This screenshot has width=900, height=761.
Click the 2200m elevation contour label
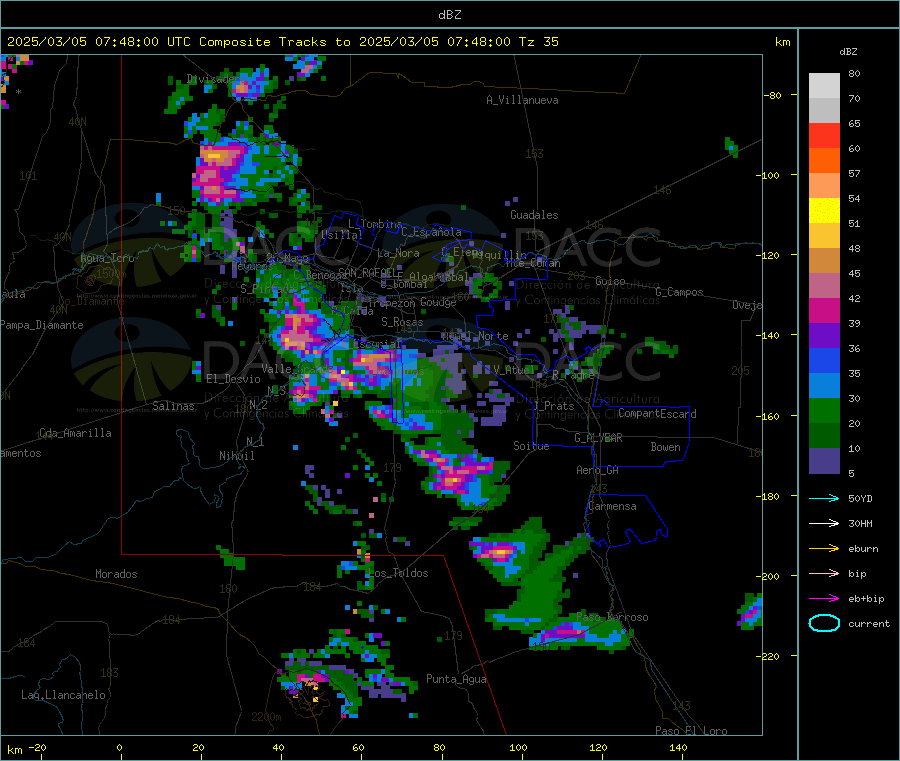(266, 717)
